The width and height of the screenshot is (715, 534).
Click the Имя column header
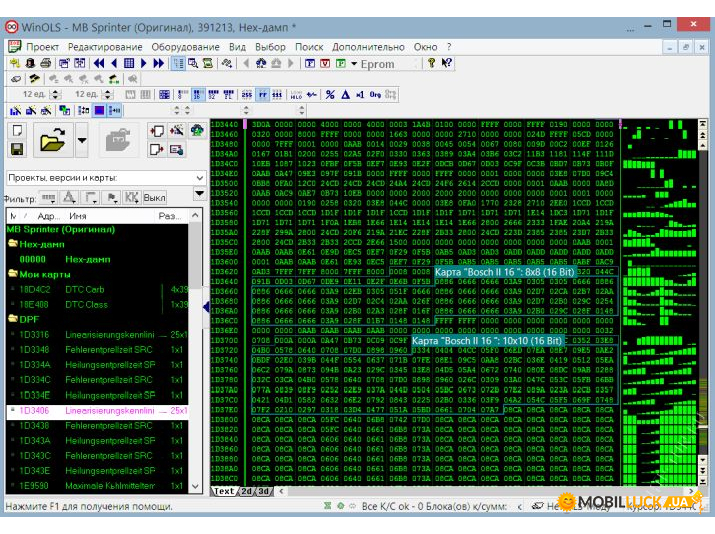click(78, 216)
